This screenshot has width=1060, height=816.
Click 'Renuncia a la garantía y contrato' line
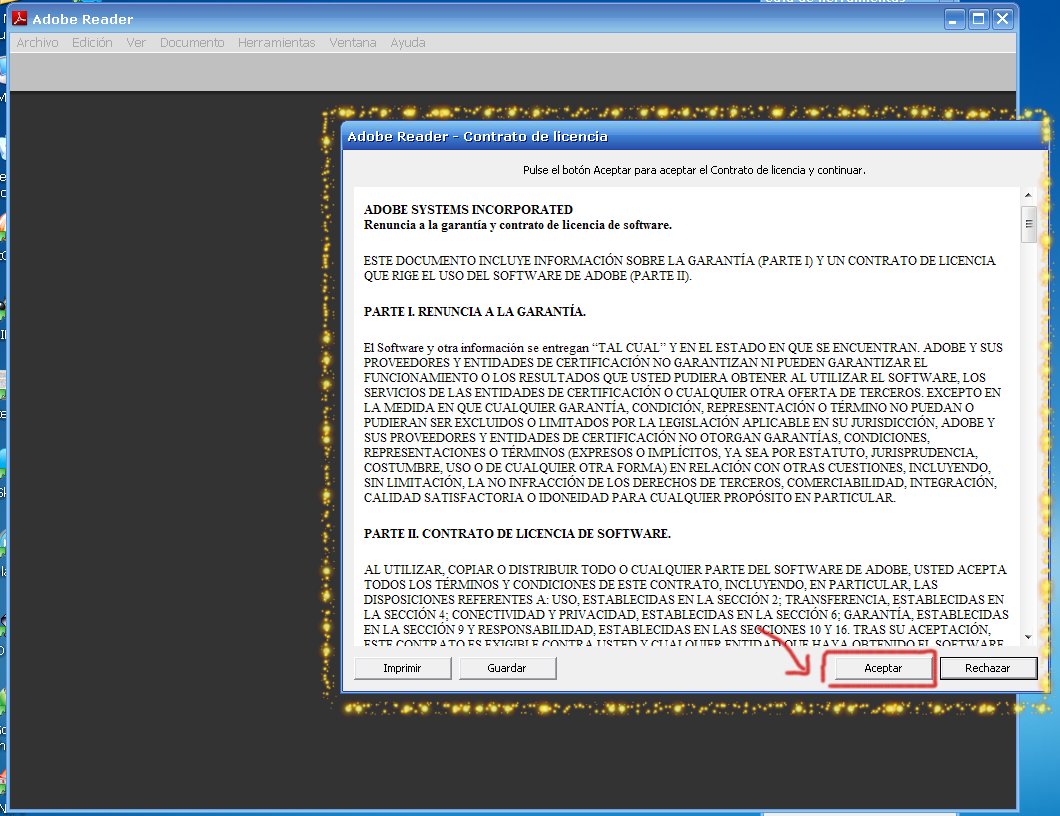click(x=518, y=225)
